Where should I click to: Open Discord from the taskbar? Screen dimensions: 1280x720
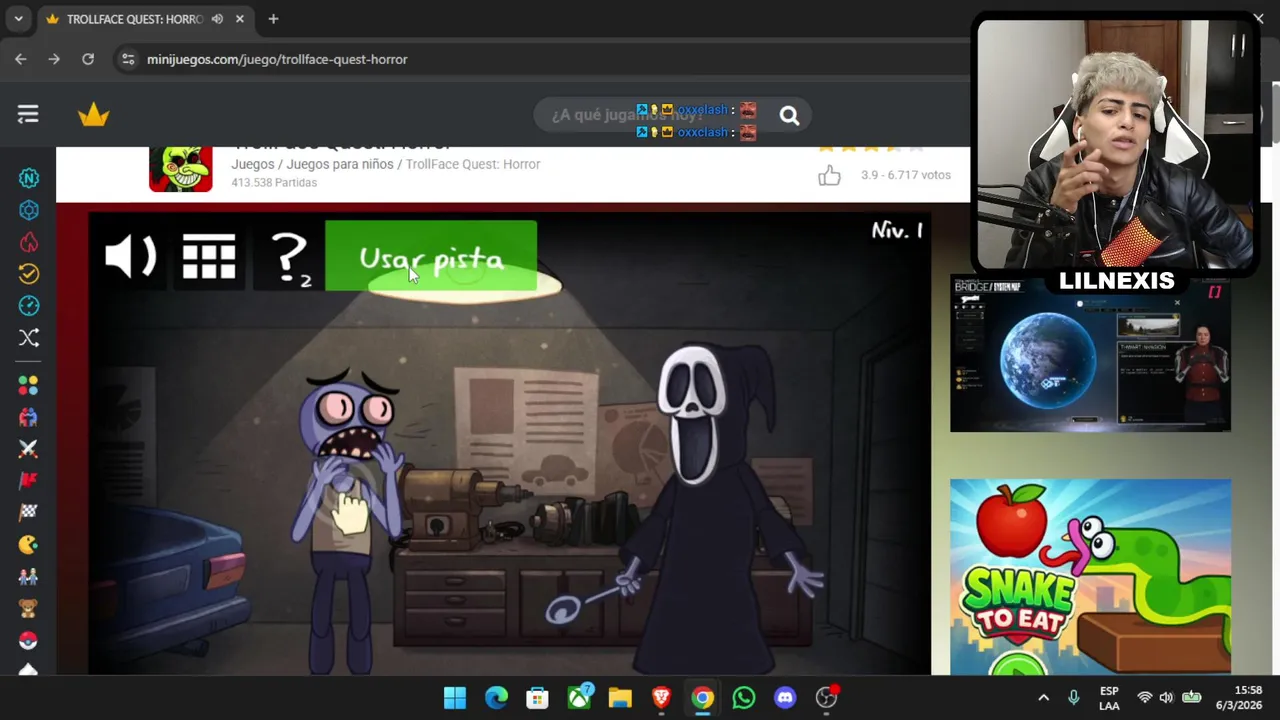tap(785, 697)
